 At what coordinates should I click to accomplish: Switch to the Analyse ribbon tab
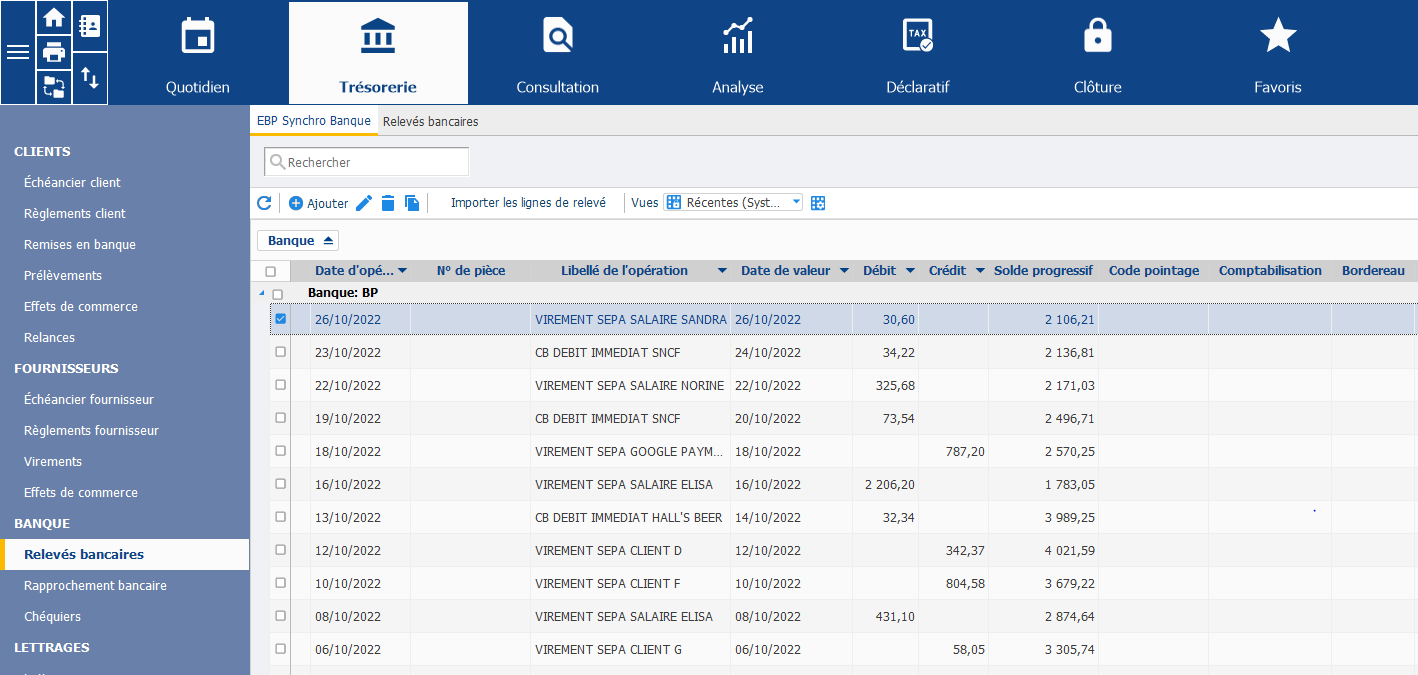(737, 53)
